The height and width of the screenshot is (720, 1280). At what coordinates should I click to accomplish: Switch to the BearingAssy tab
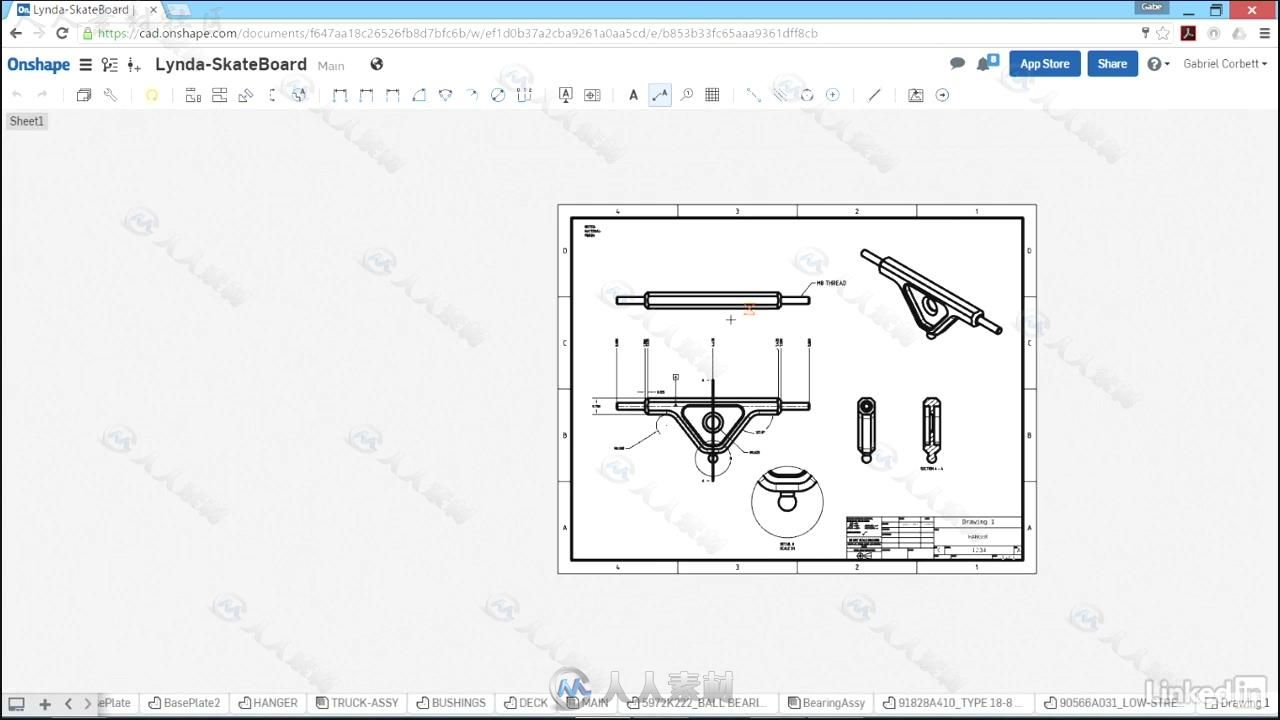coord(826,703)
